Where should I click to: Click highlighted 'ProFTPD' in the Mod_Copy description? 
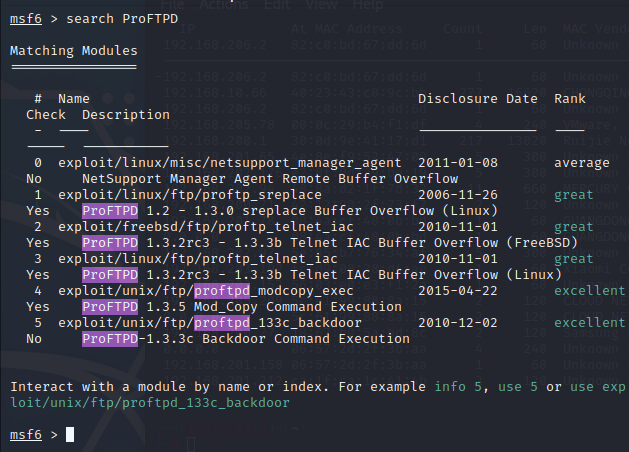pos(110,307)
